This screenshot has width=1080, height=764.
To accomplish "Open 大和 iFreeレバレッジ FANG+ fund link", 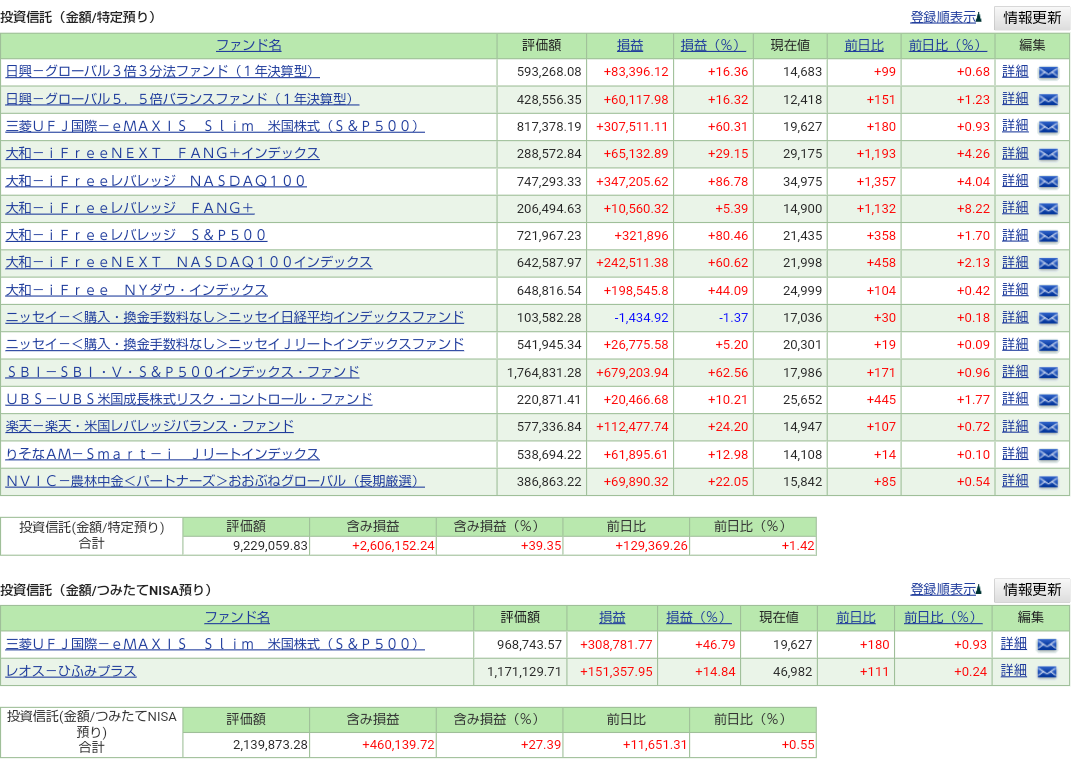I will tap(129, 207).
